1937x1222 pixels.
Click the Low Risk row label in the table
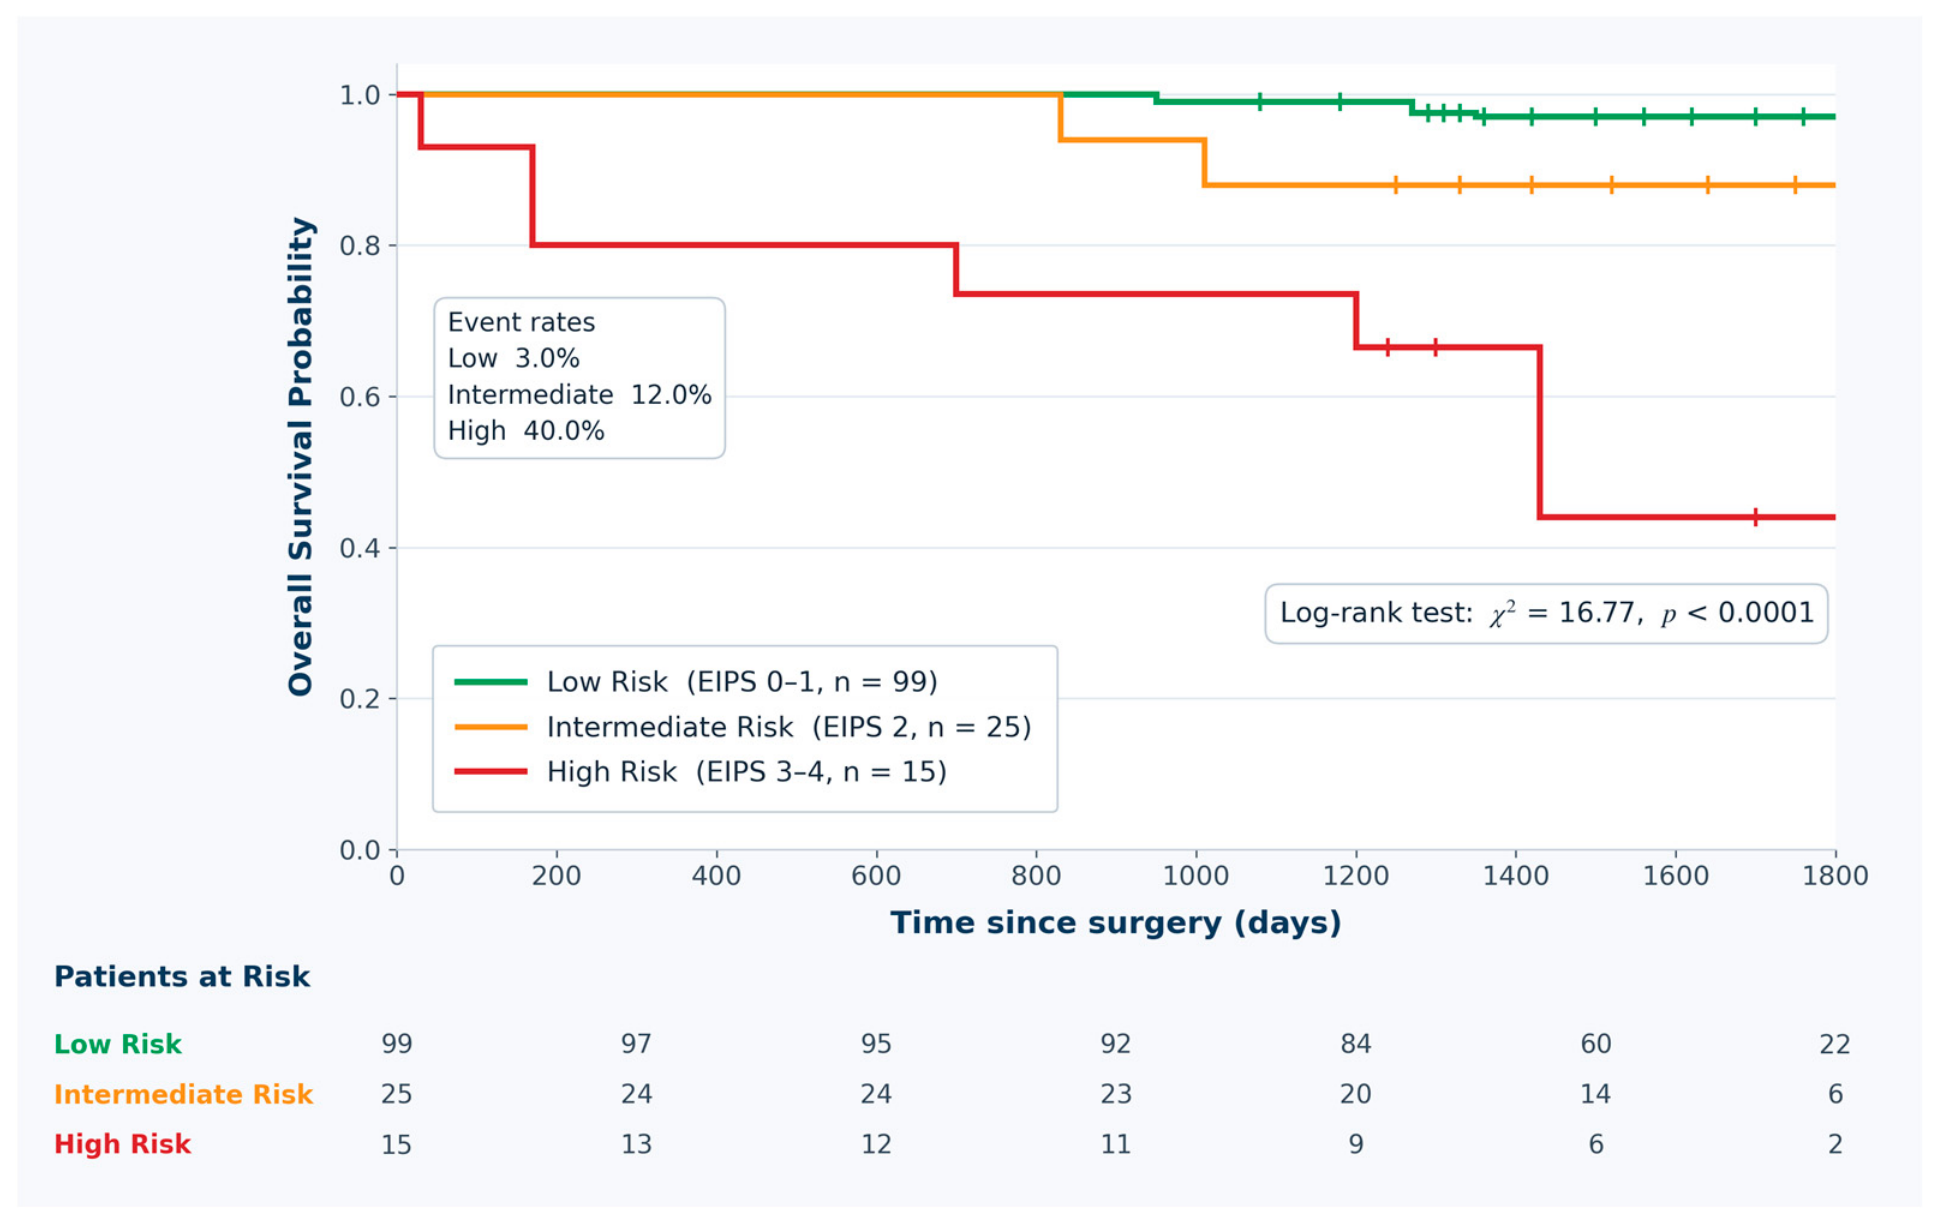click(x=118, y=1044)
